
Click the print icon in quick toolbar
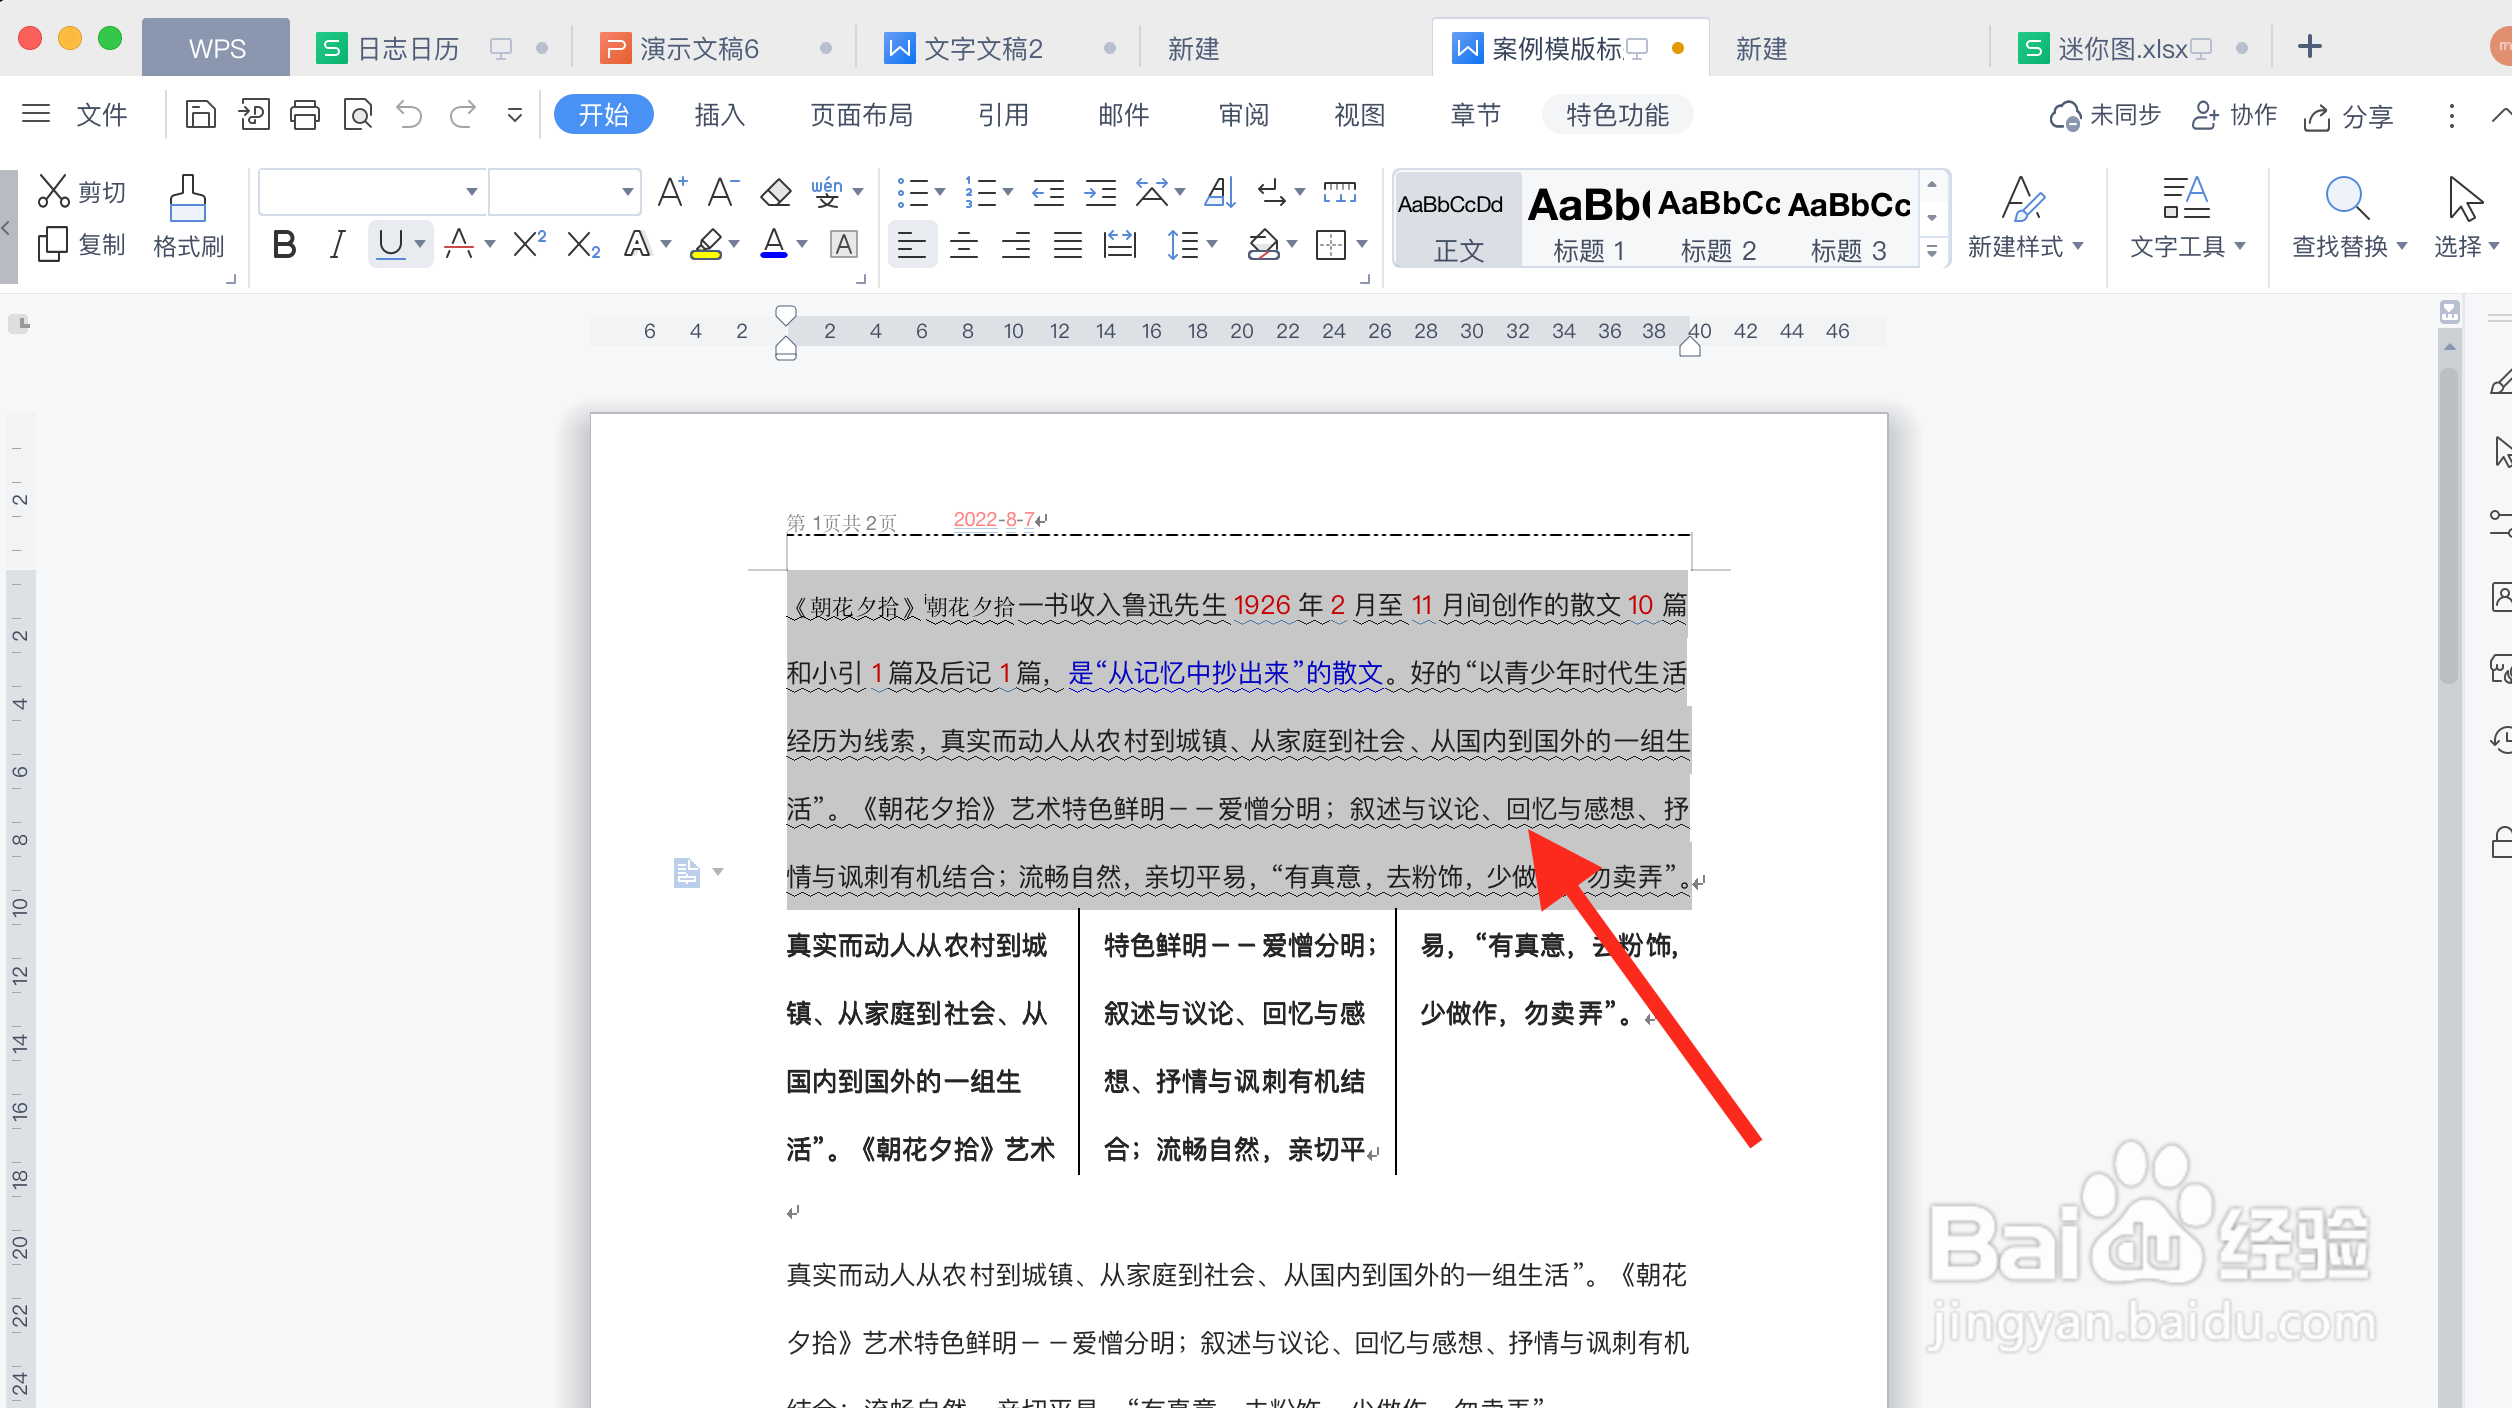(x=305, y=115)
